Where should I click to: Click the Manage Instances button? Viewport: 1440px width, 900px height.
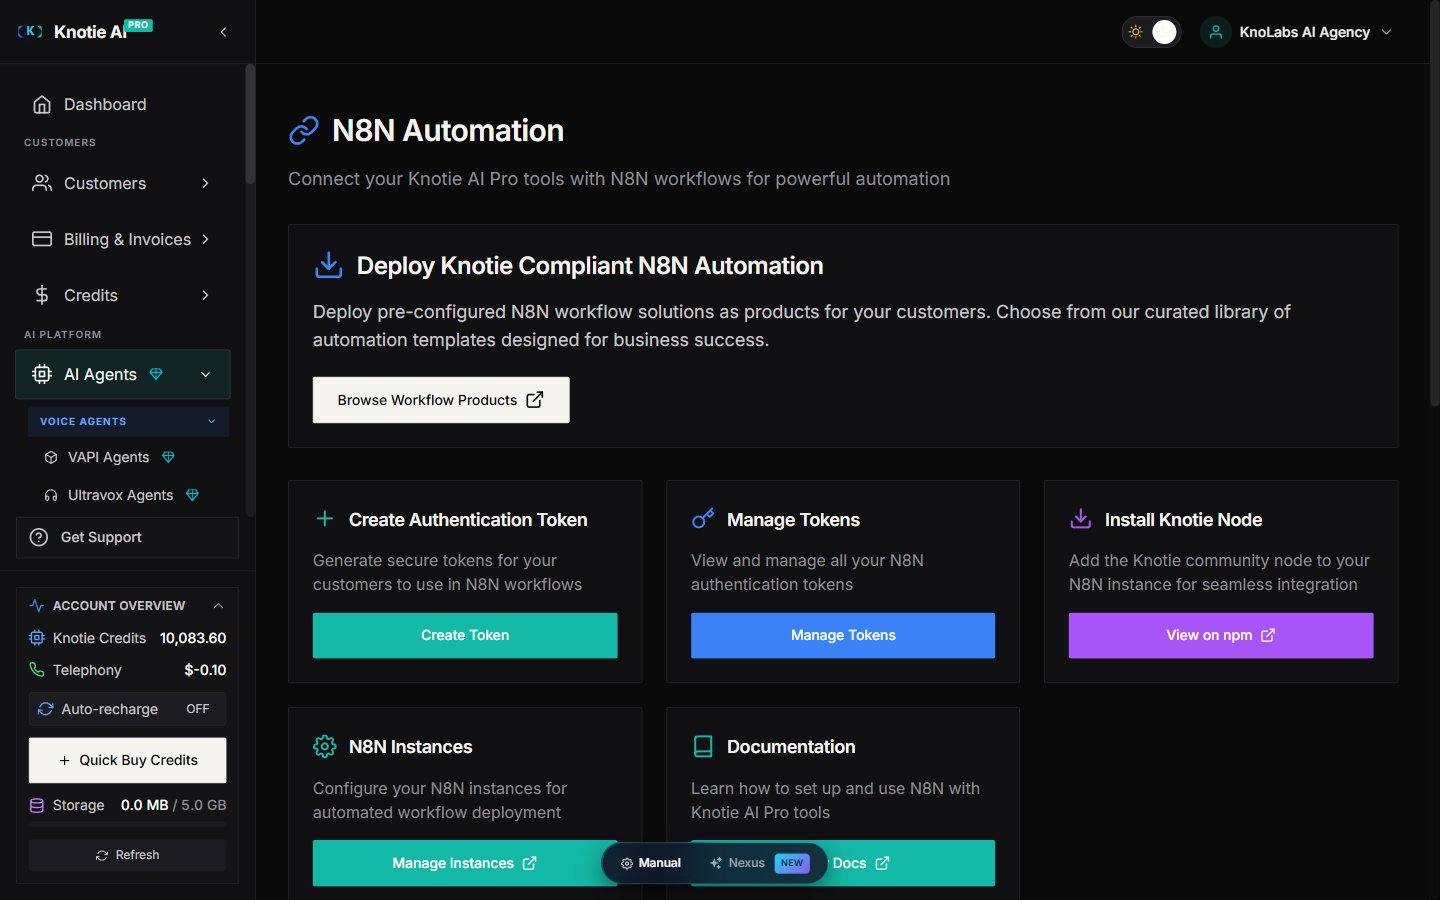tap(465, 863)
